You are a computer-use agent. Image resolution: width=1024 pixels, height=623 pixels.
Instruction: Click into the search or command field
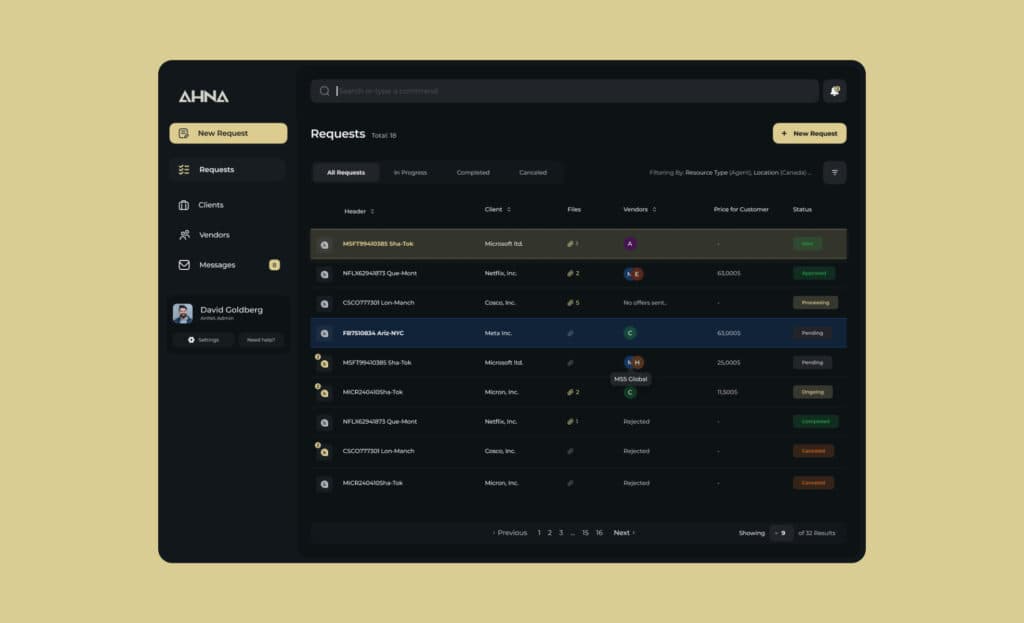[x=564, y=91]
